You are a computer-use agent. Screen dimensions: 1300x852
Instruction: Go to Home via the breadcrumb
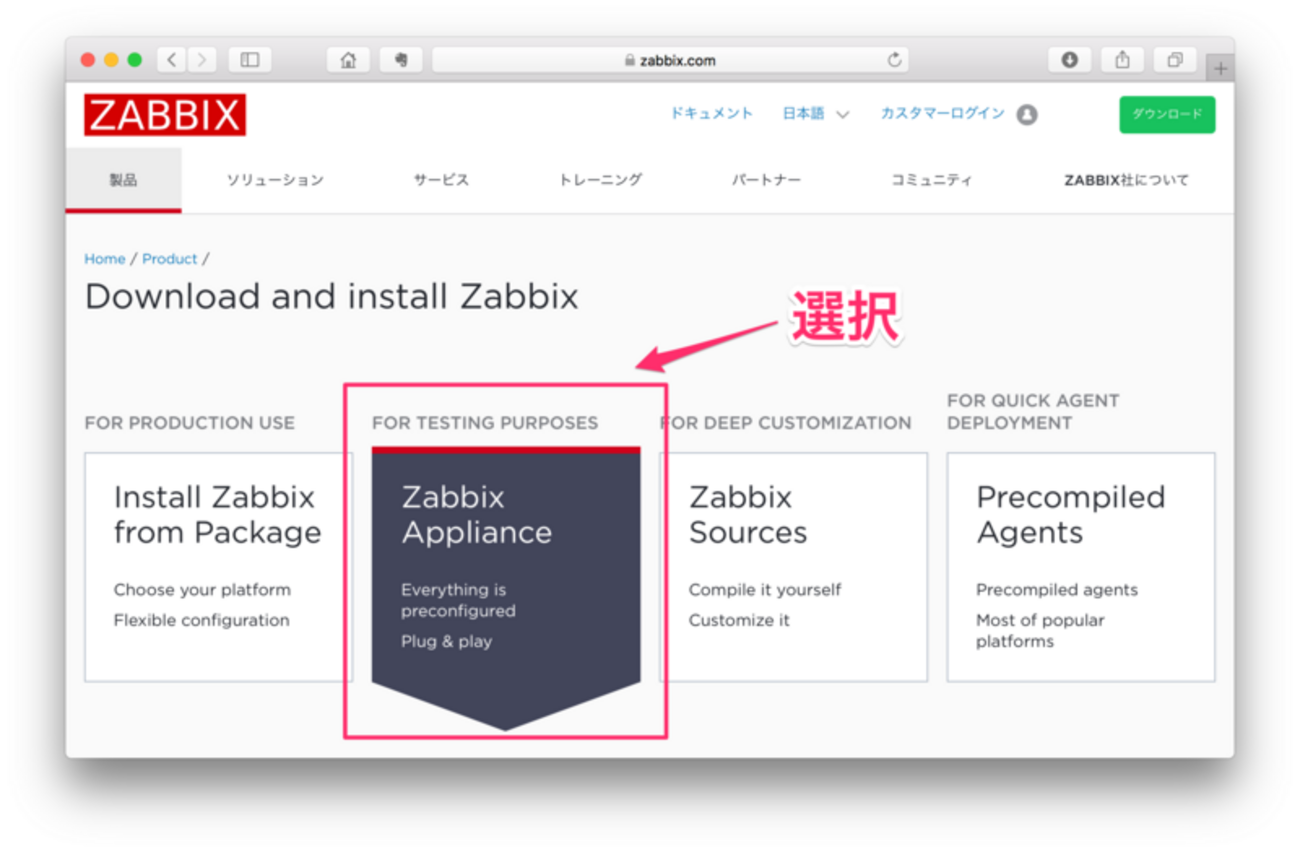pos(104,258)
